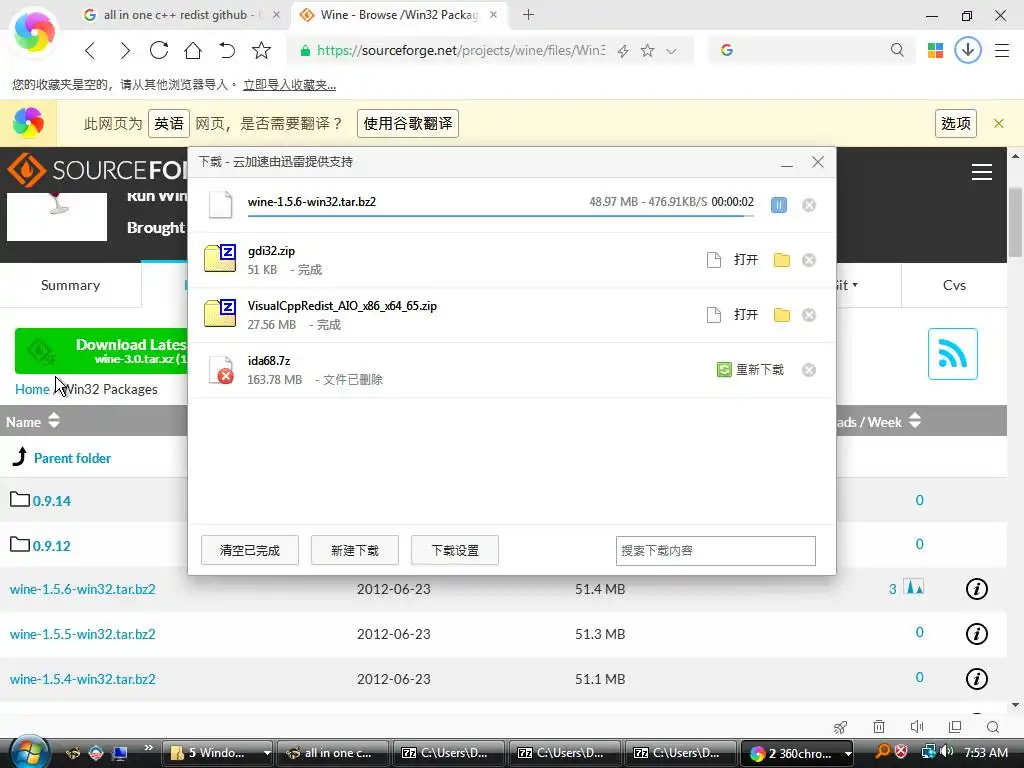Click 使用谷歌翻译 translate button

pyautogui.click(x=408, y=123)
